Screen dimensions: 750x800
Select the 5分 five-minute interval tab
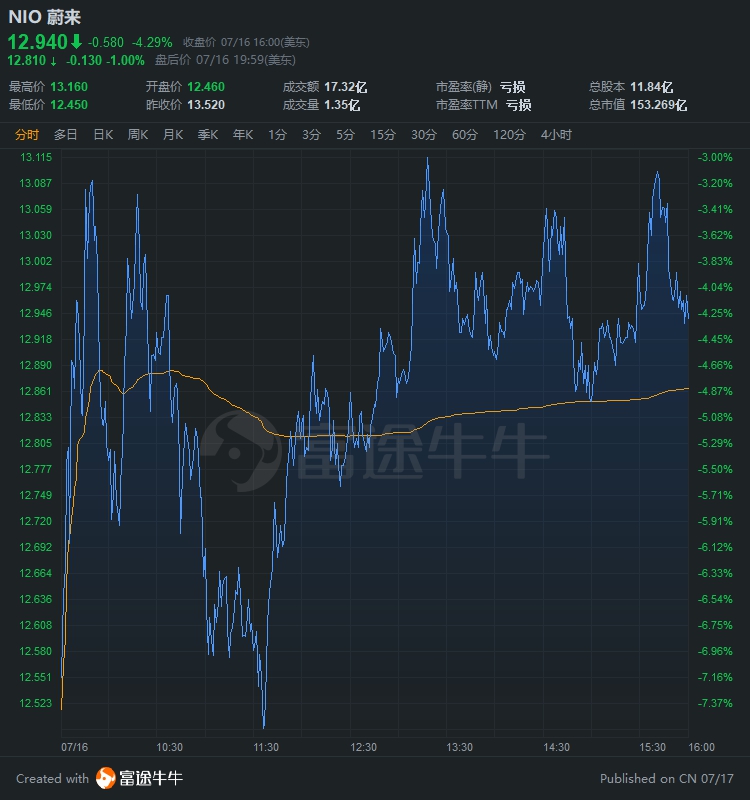coord(345,135)
